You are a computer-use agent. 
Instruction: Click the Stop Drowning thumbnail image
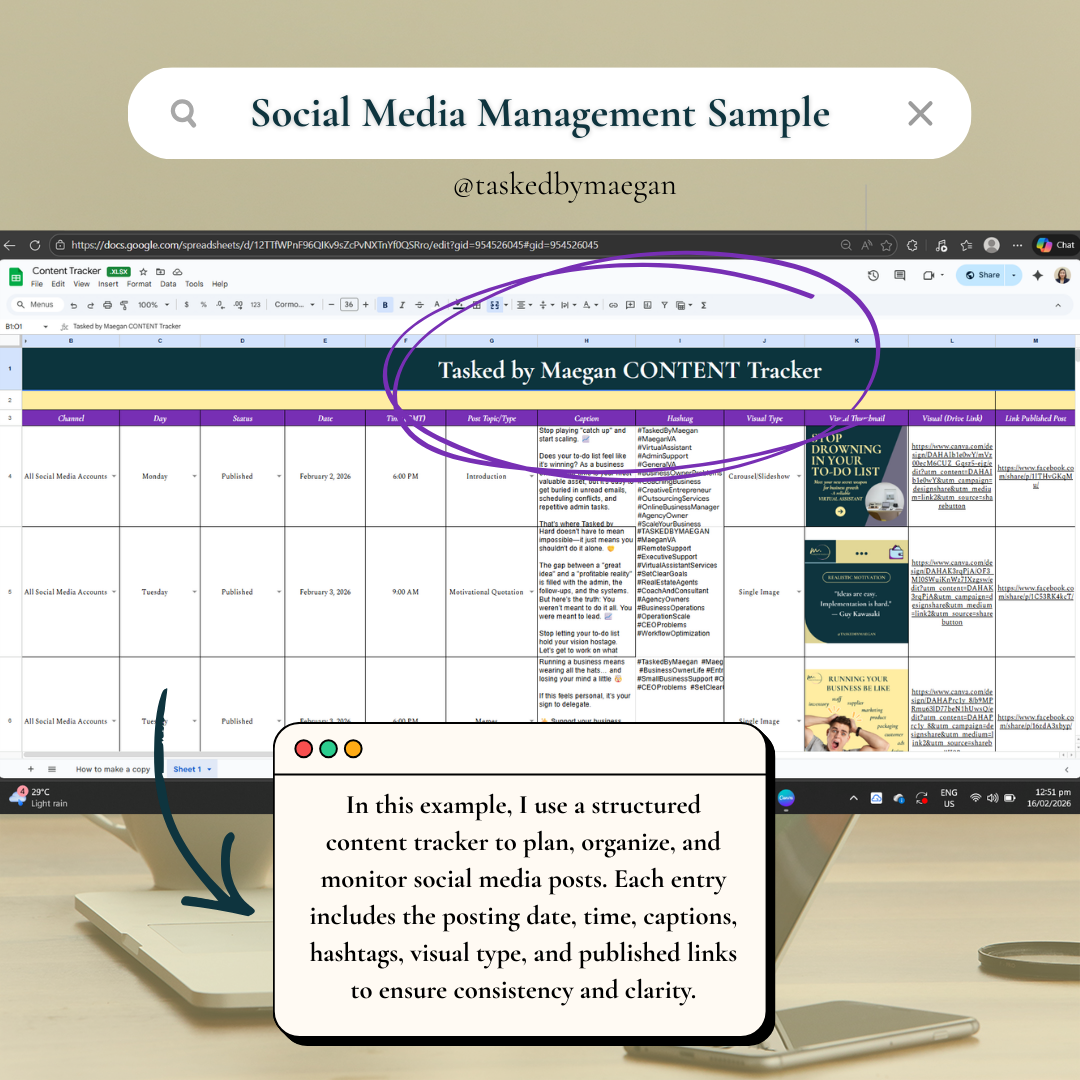click(856, 476)
